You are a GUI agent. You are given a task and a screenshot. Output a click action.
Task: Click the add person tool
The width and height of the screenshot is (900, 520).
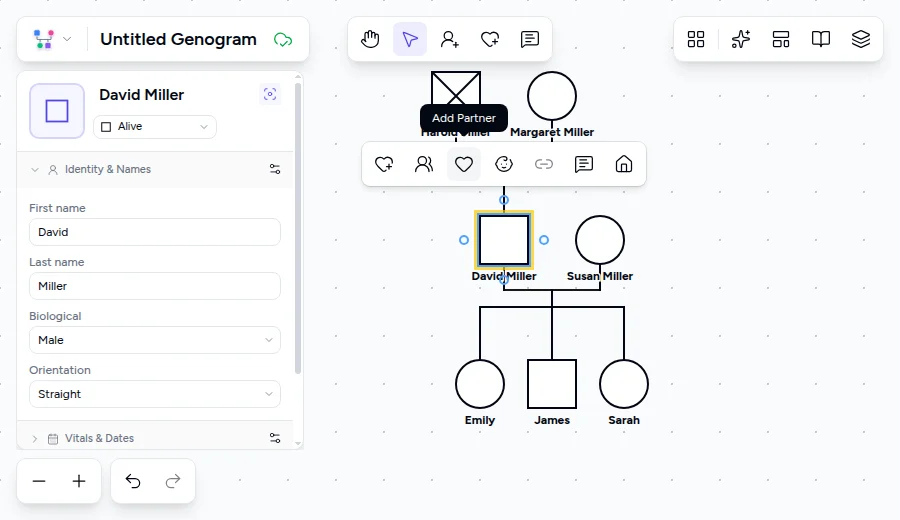449,39
